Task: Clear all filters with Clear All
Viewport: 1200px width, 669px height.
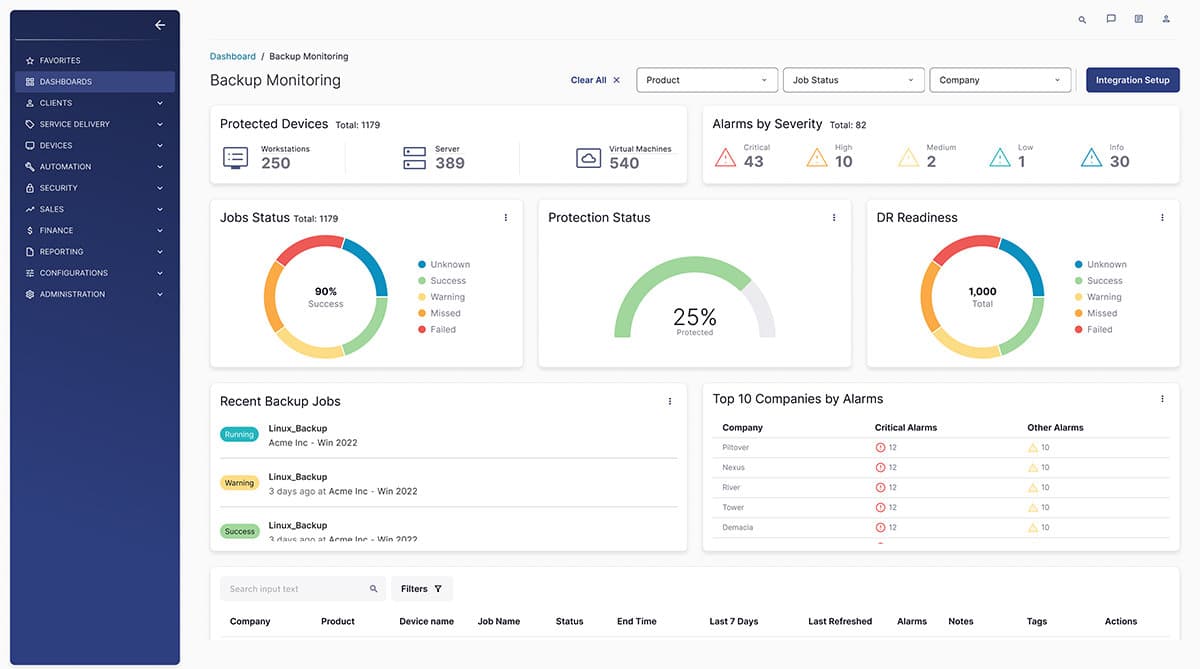Action: (595, 80)
